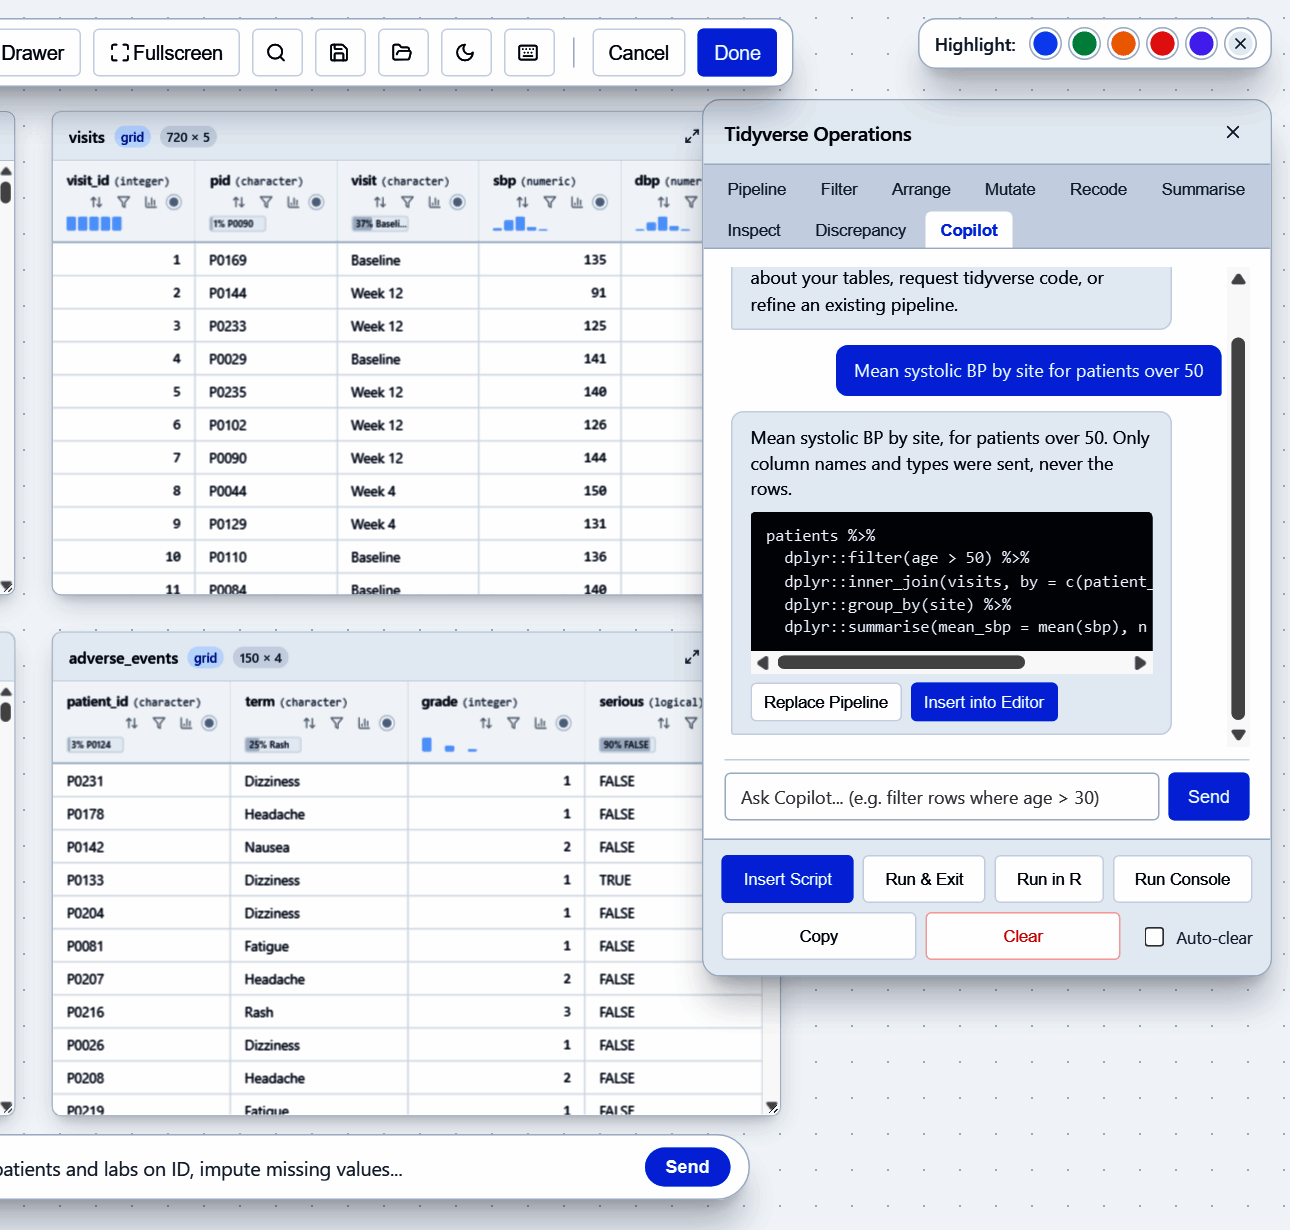Sort the sbp column in visits
This screenshot has height=1230, width=1290.
point(522,202)
